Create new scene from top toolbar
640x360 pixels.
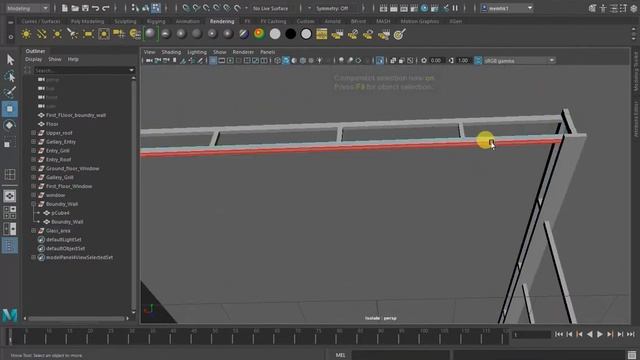[64, 8]
